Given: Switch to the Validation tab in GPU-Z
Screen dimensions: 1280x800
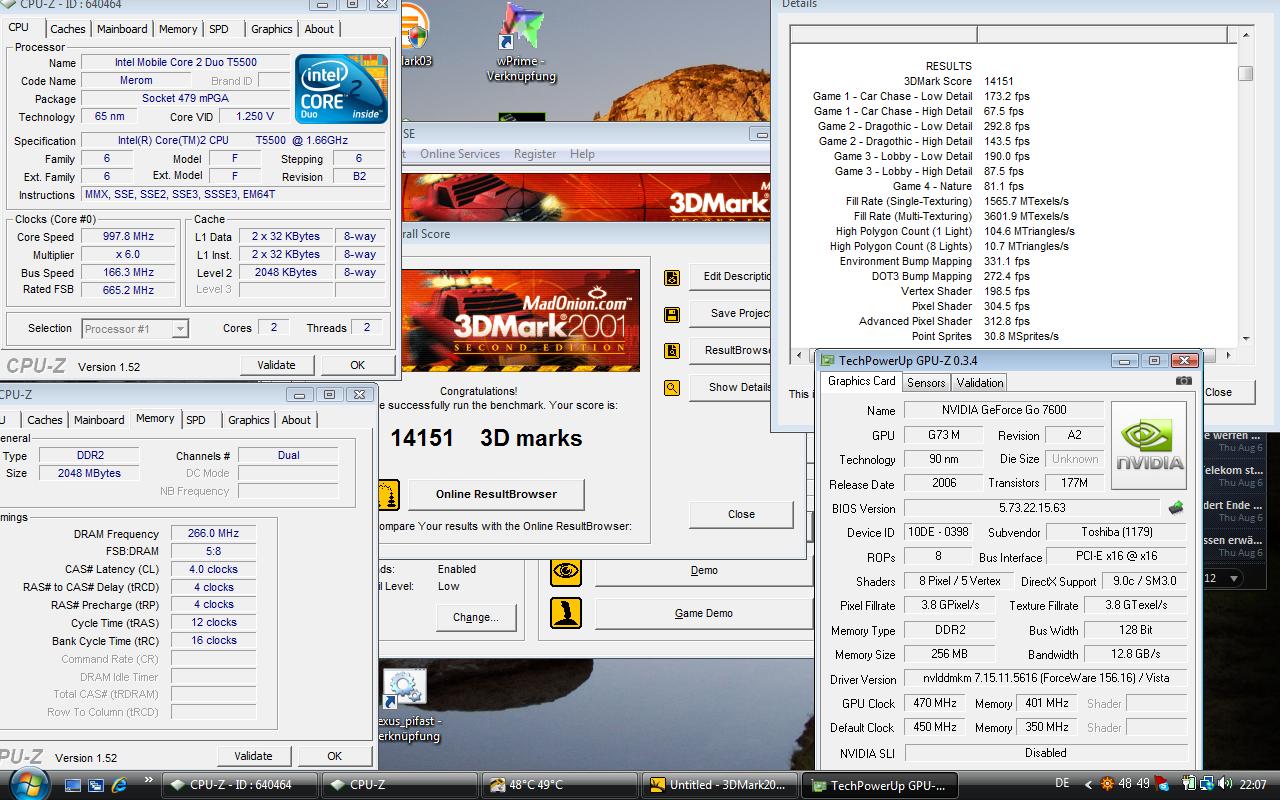Looking at the screenshot, I should (980, 383).
